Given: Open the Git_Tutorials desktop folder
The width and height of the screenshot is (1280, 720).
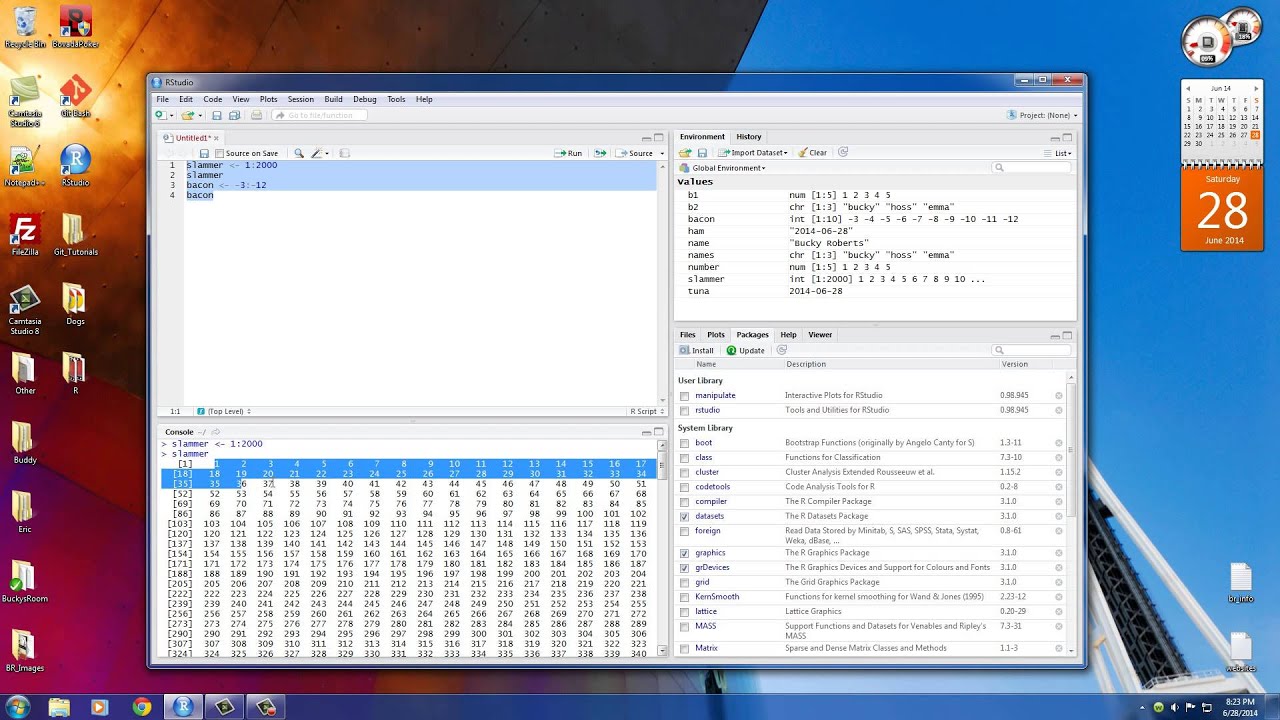Looking at the screenshot, I should pyautogui.click(x=75, y=236).
